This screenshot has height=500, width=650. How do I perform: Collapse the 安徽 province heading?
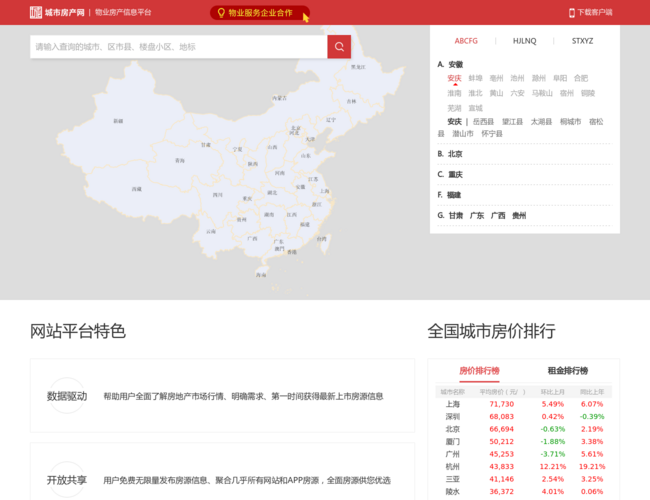coord(456,64)
